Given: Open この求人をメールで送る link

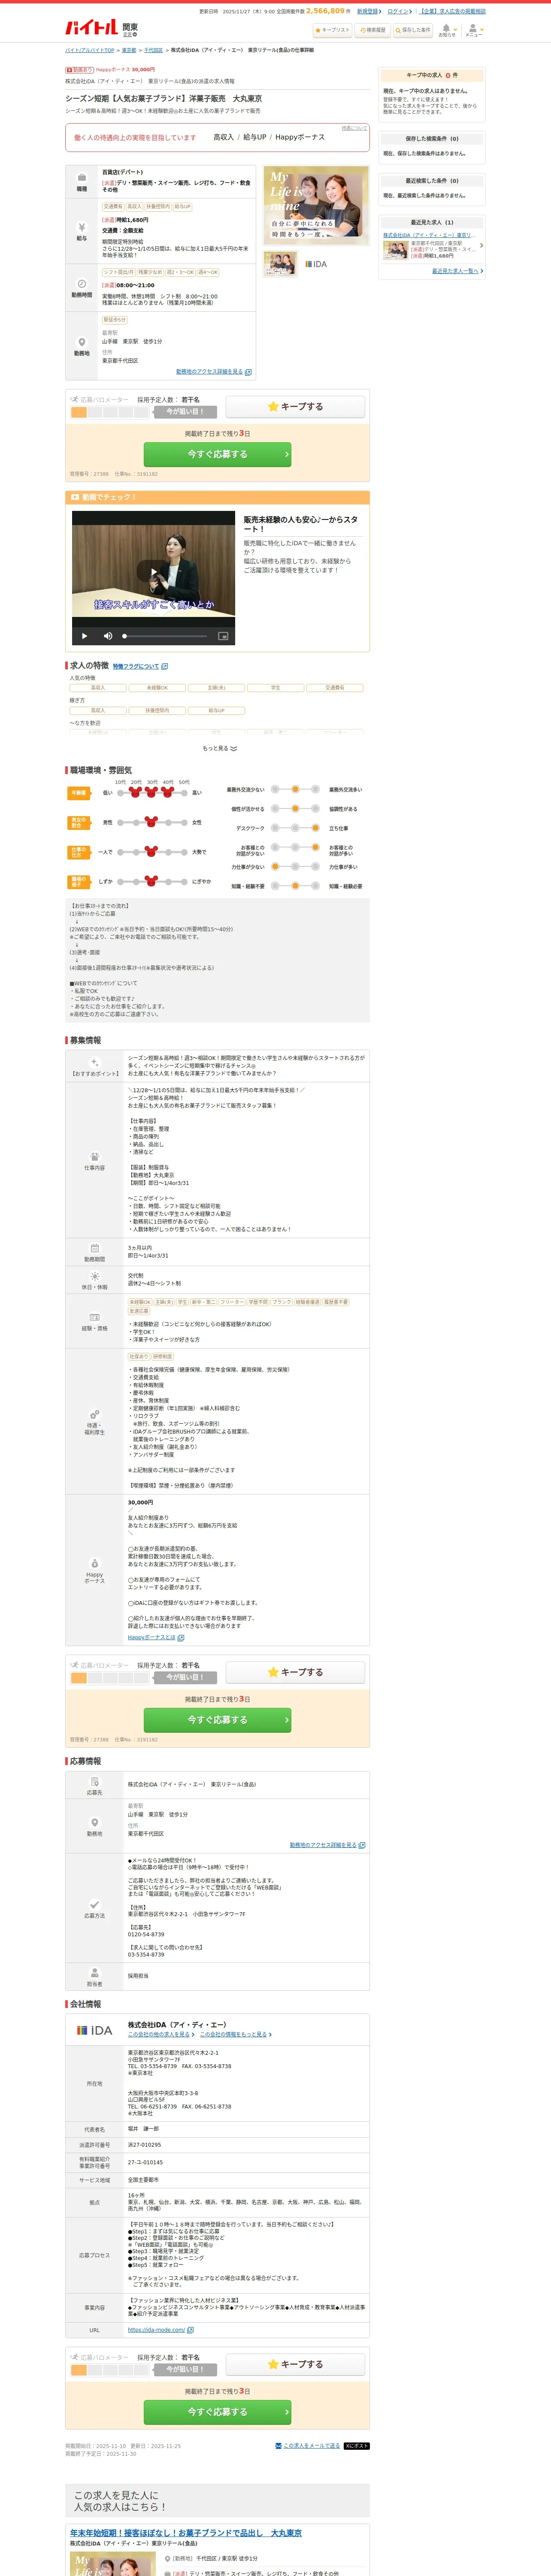Looking at the screenshot, I should [x=308, y=2446].
